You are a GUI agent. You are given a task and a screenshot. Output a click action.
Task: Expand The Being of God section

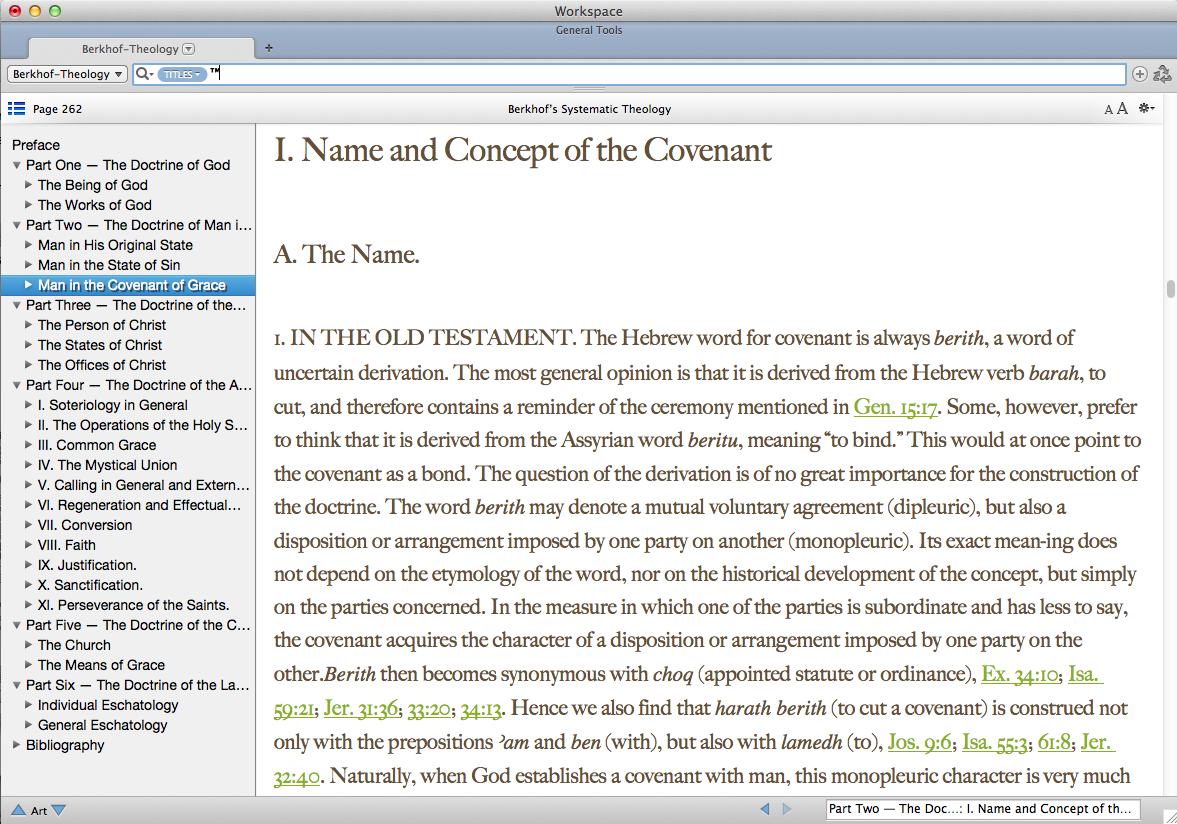tap(29, 185)
